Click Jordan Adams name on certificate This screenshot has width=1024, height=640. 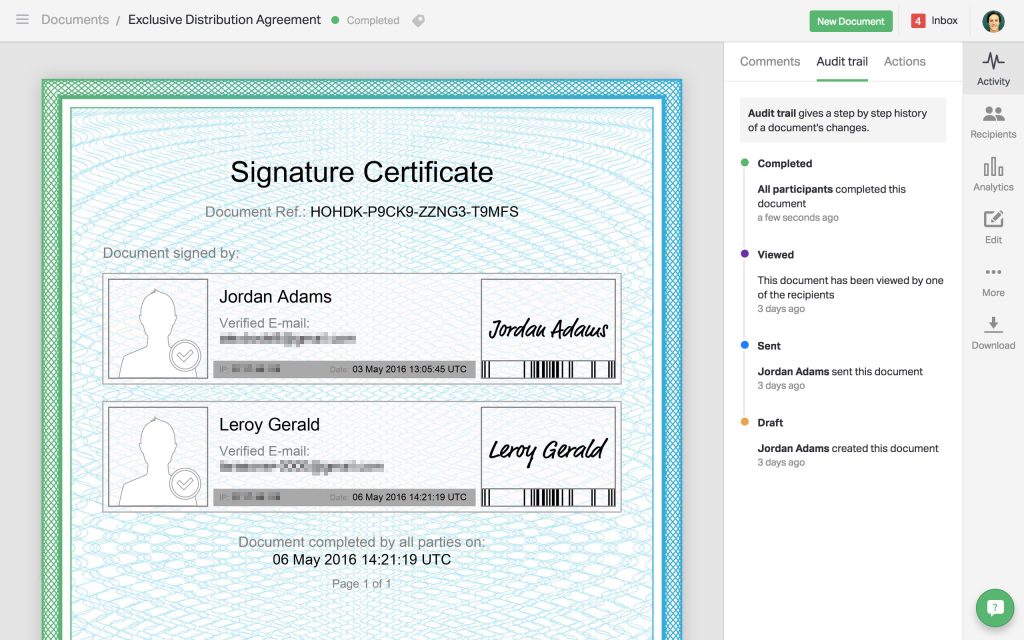click(275, 297)
